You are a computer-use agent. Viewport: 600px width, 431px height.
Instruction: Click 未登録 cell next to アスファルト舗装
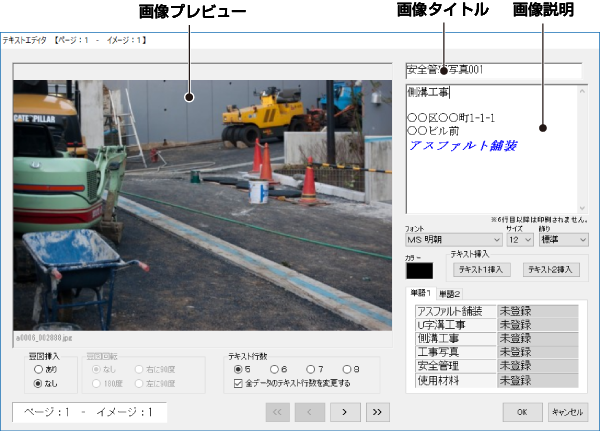(538, 311)
